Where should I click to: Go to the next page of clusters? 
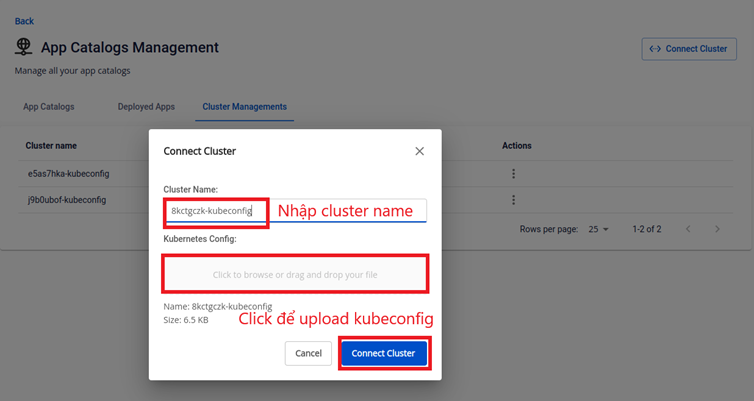point(717,229)
